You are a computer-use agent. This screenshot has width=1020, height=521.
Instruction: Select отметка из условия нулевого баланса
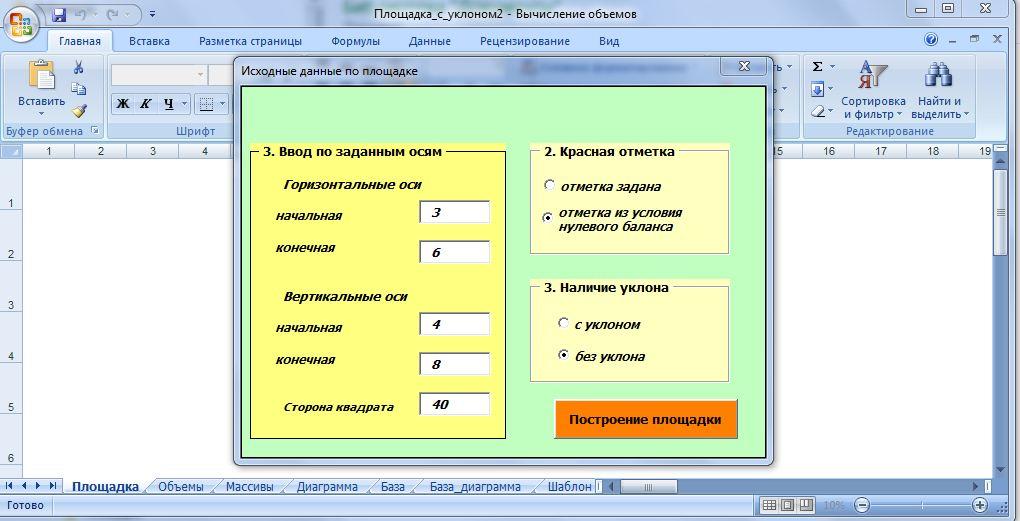tap(548, 218)
